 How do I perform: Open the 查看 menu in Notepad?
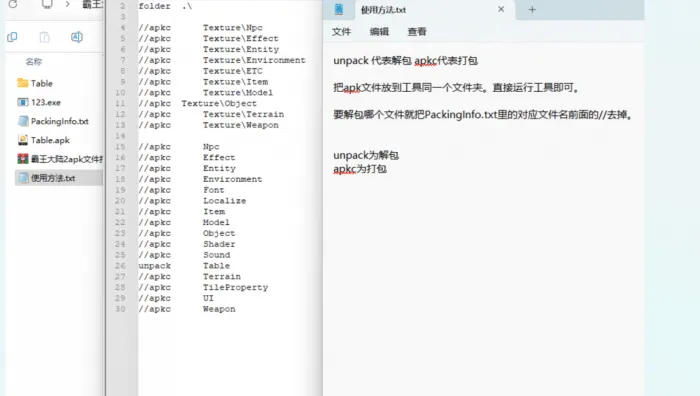[417, 32]
